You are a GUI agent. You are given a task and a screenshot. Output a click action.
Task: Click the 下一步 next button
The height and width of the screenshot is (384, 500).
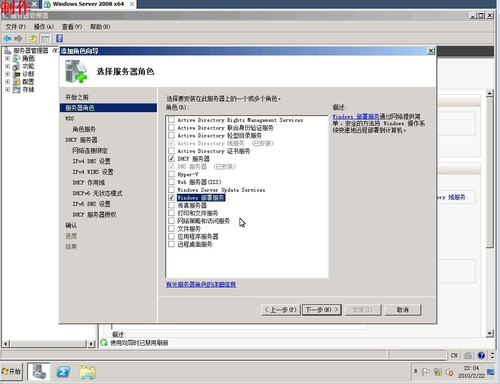[322, 310]
